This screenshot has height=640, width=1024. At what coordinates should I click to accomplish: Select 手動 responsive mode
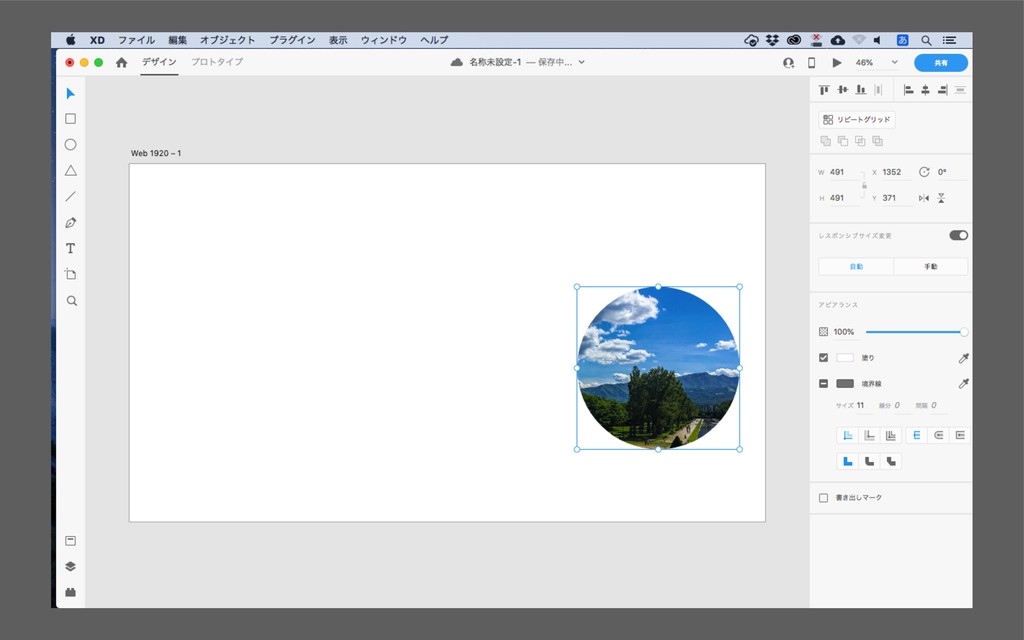click(931, 266)
